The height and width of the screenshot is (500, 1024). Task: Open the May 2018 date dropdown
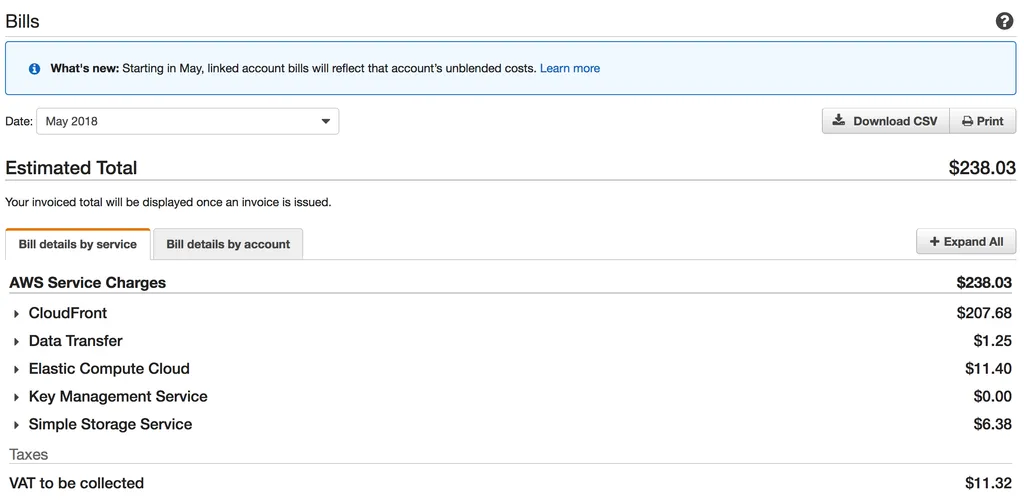[187, 121]
